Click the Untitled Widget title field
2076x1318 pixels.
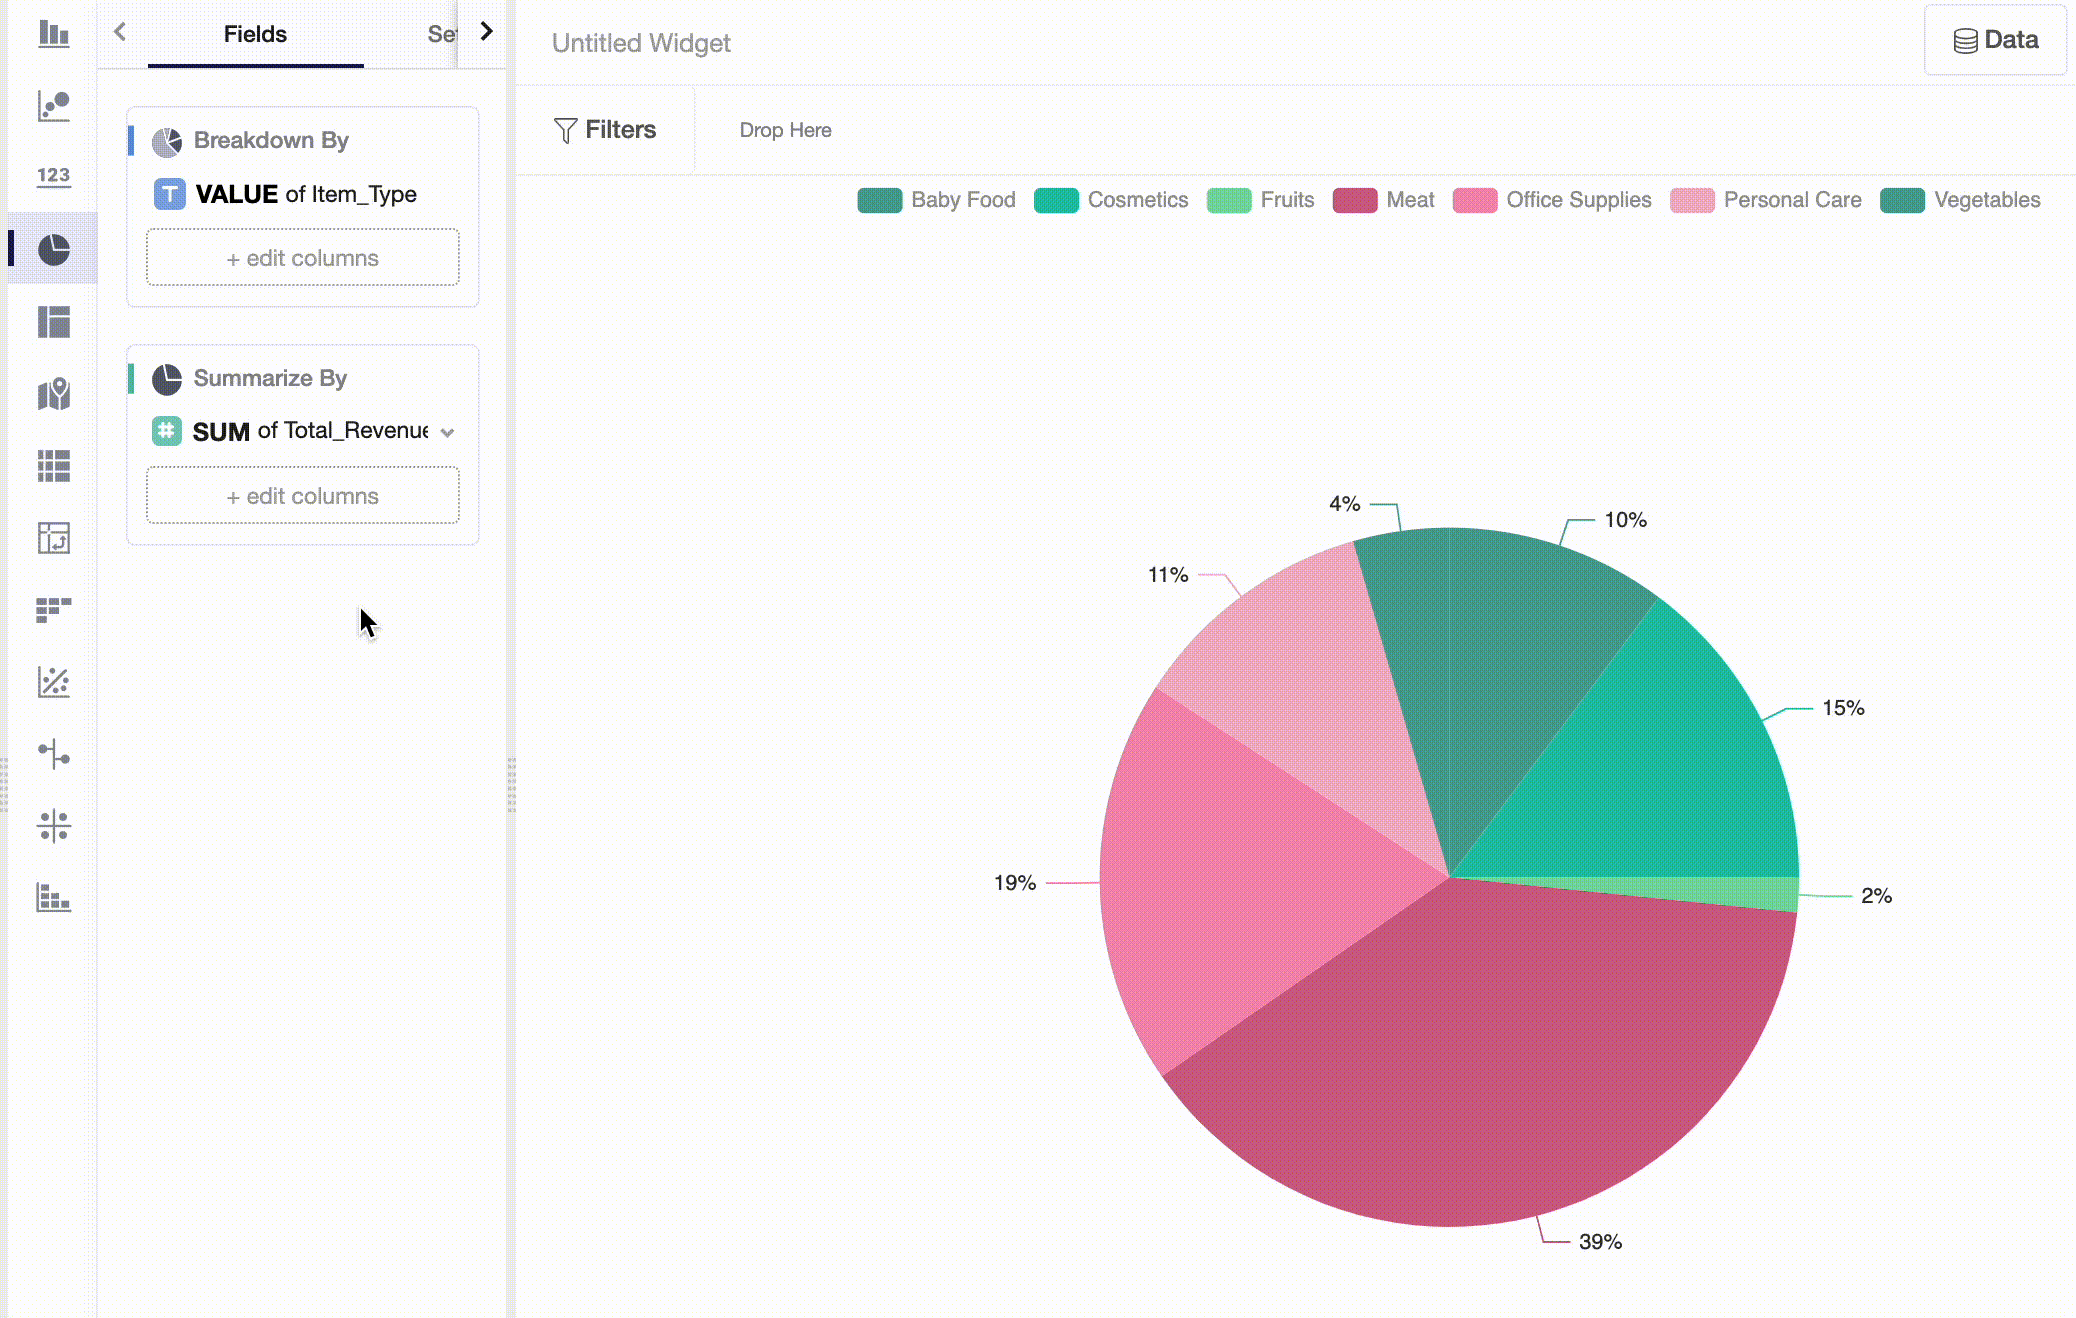pyautogui.click(x=641, y=43)
